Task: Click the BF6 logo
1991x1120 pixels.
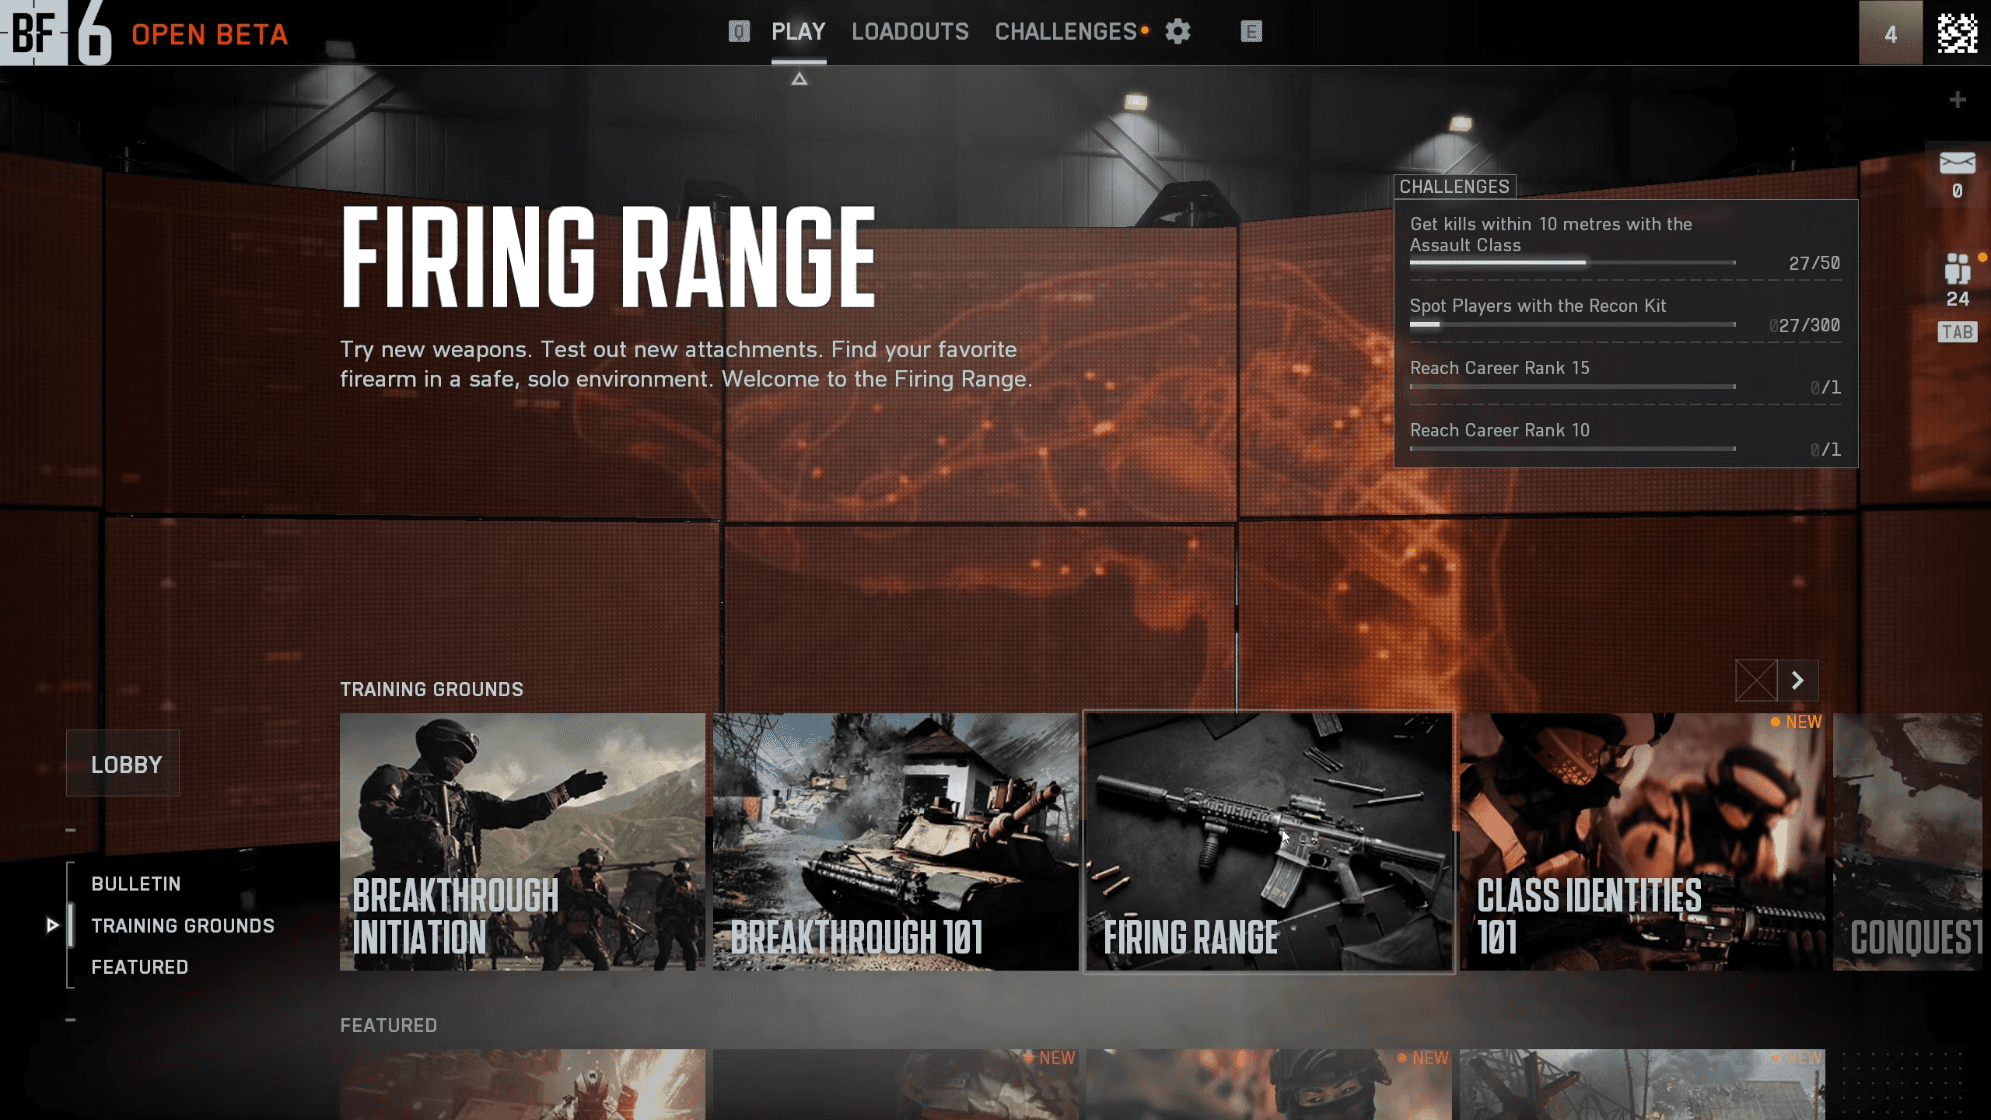Action: point(55,33)
